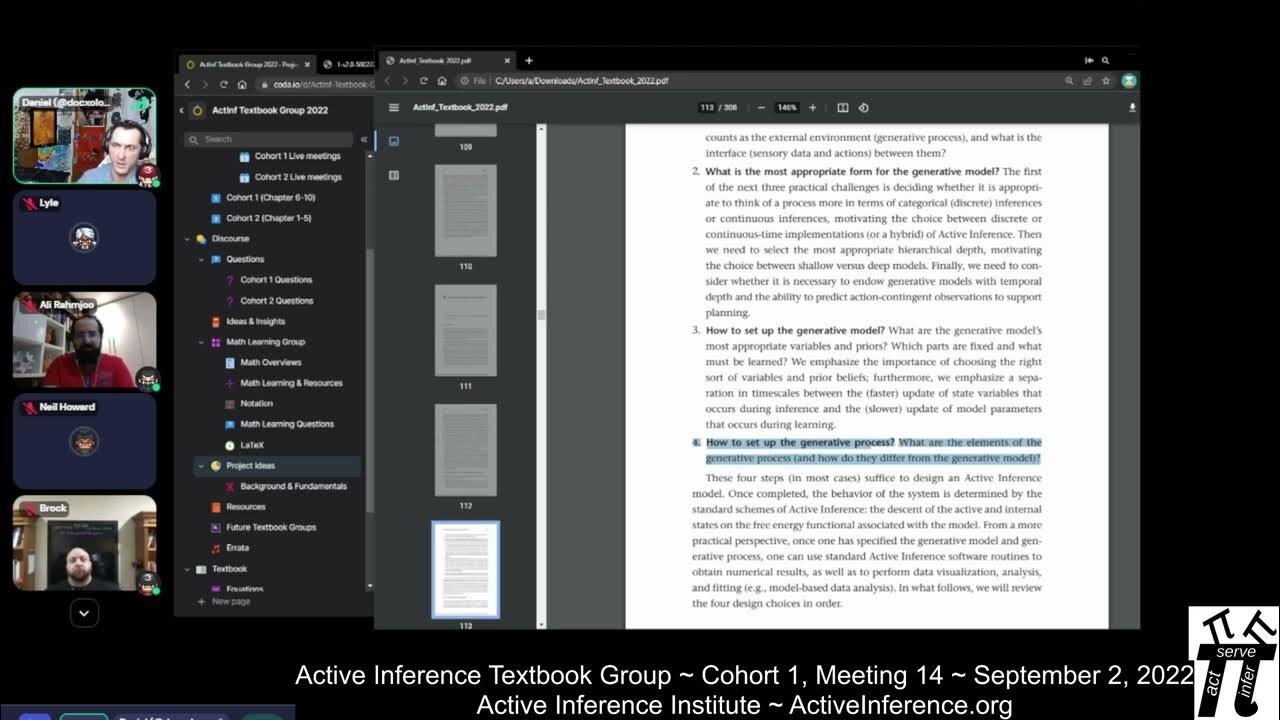Open Cohort 1 Questions page
Image resolution: width=1280 pixels, height=720 pixels.
click(x=276, y=280)
